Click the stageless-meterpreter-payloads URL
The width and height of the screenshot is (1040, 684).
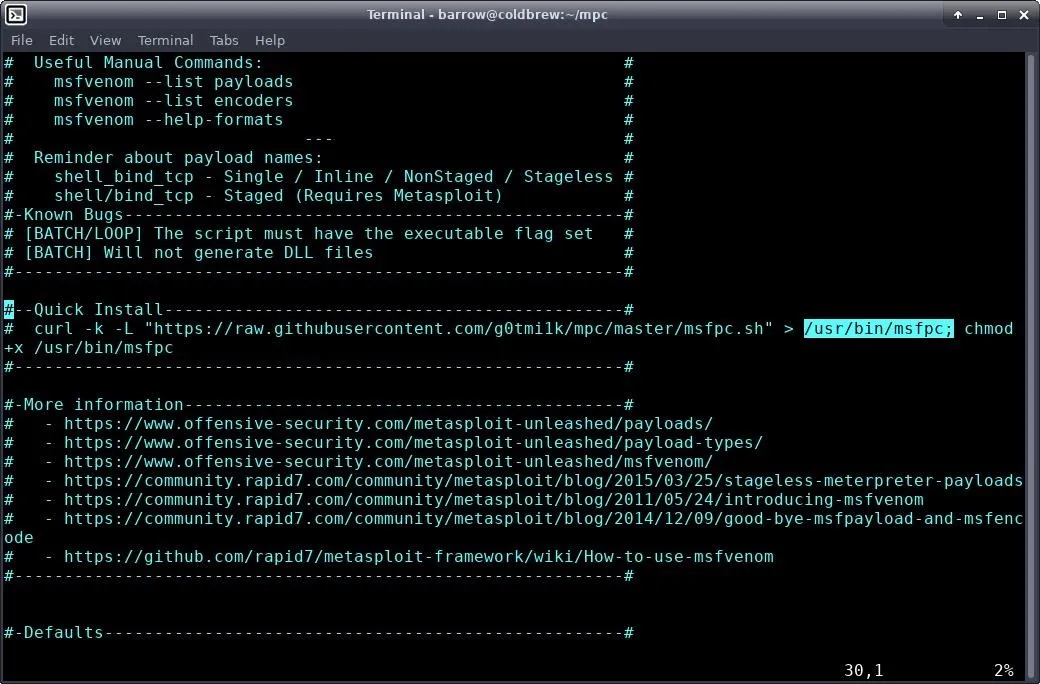[x=543, y=480]
